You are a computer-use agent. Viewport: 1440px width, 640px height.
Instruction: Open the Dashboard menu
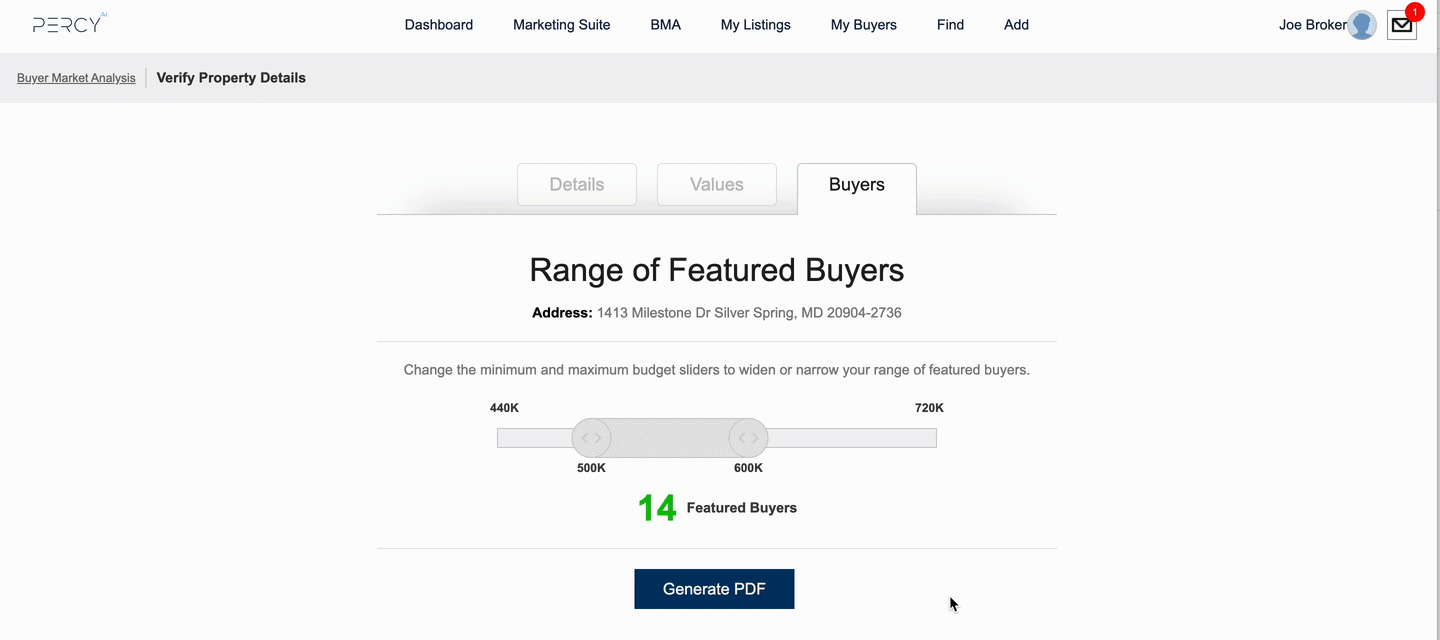(x=439, y=25)
